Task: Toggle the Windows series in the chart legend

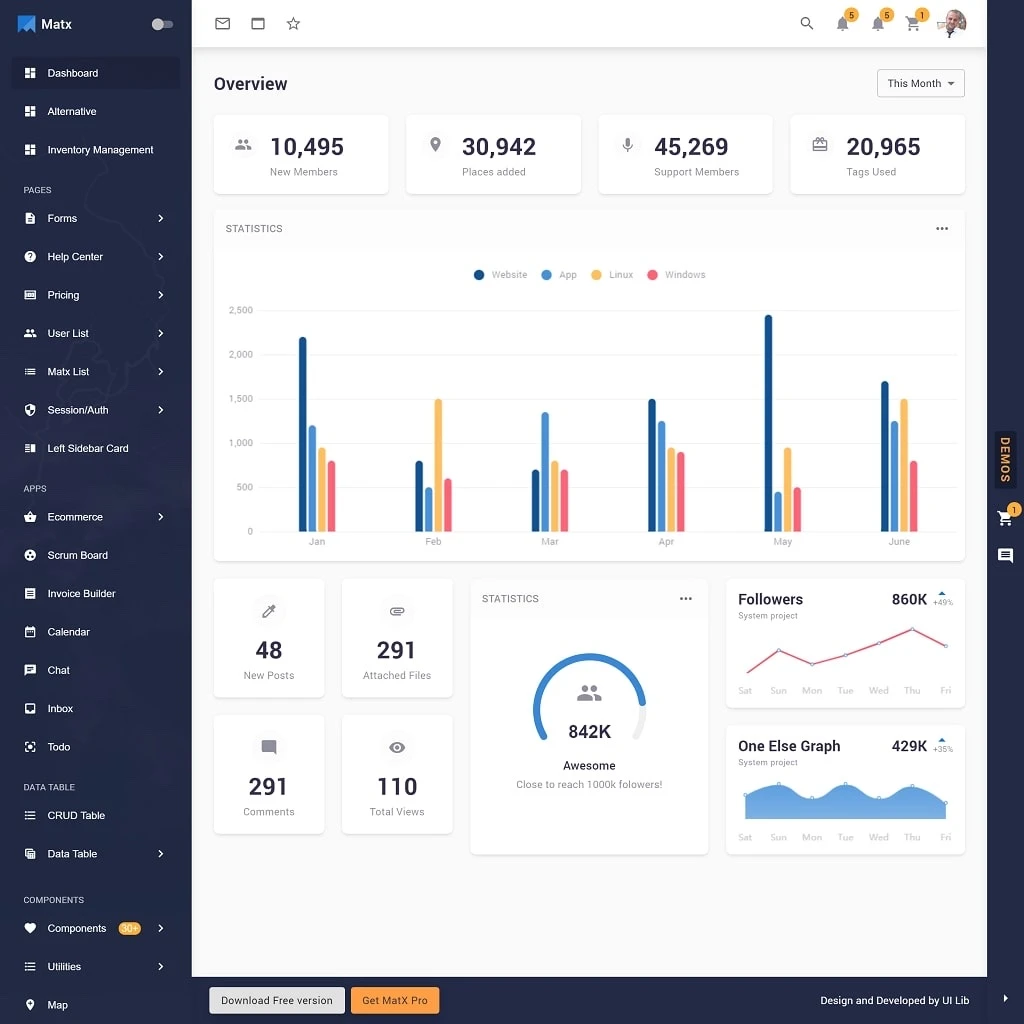Action: (677, 274)
